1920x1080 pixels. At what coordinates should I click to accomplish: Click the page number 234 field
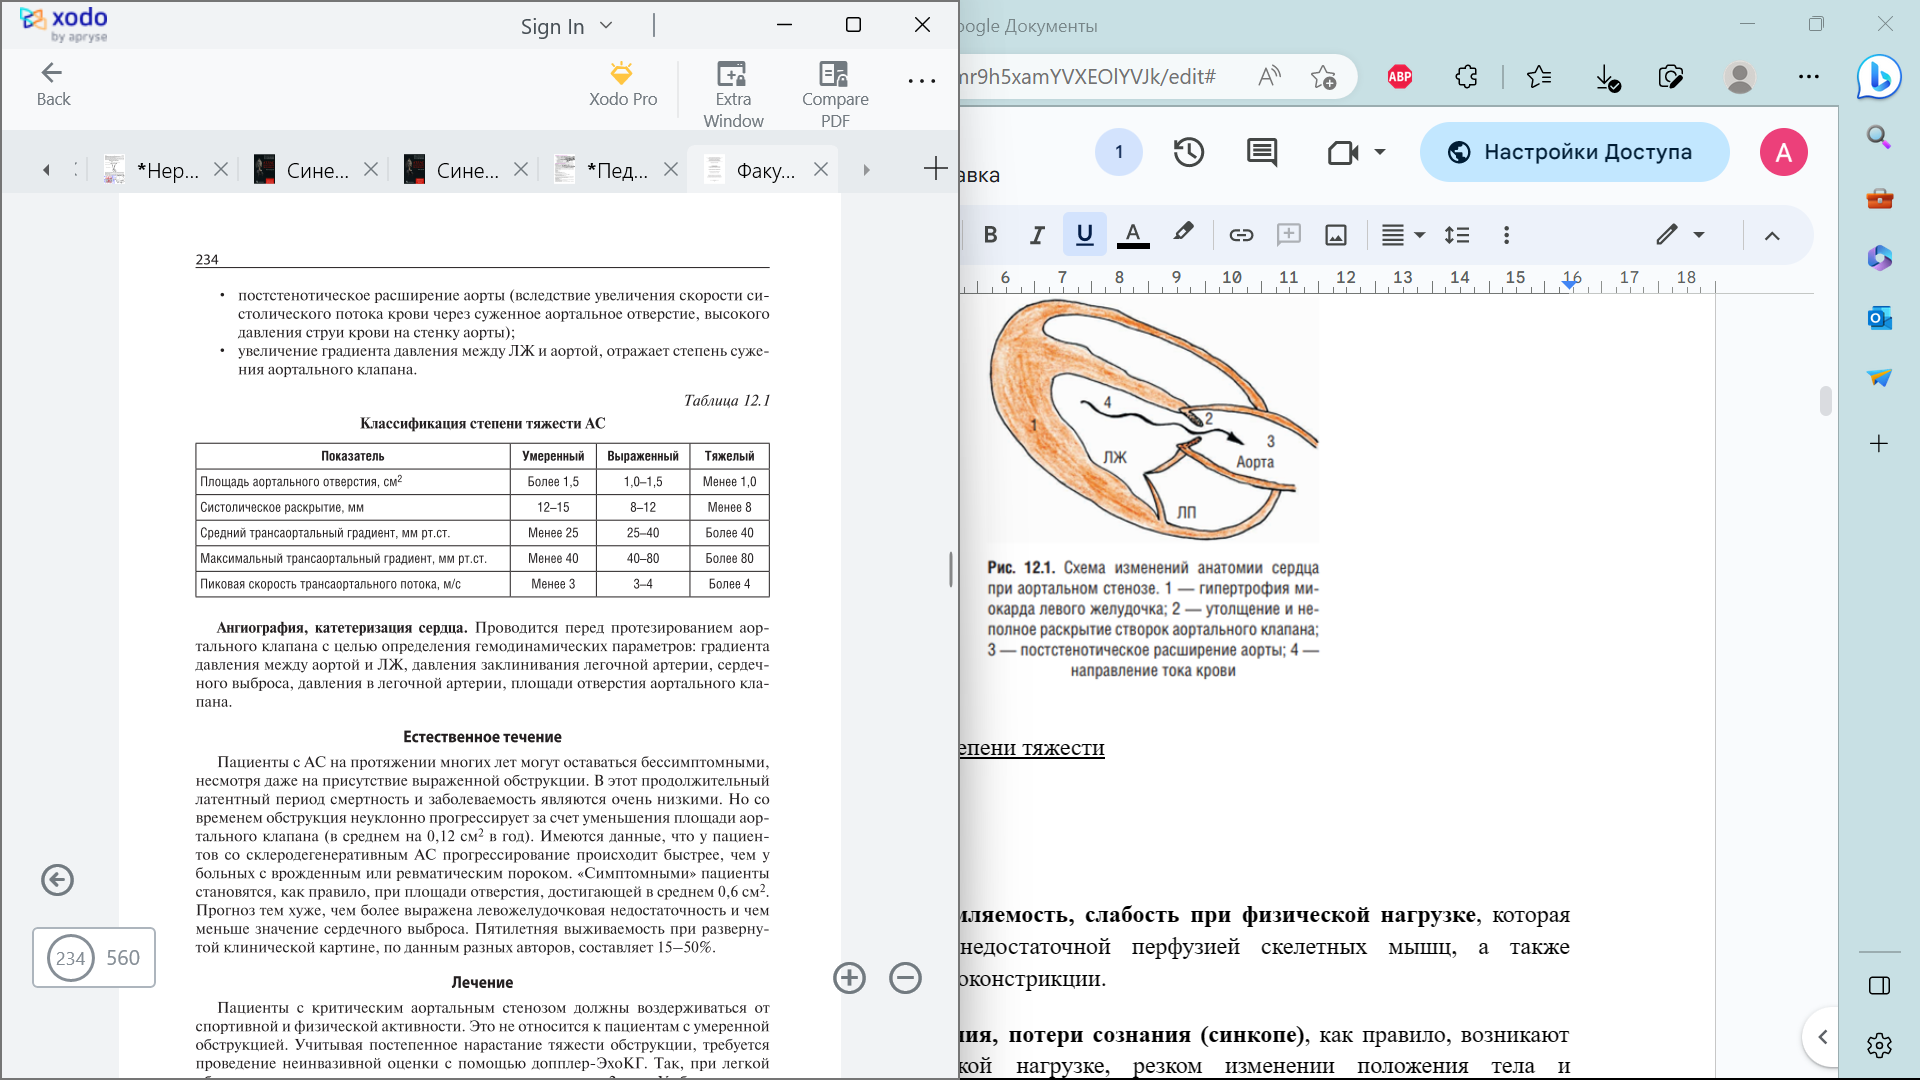[x=70, y=958]
